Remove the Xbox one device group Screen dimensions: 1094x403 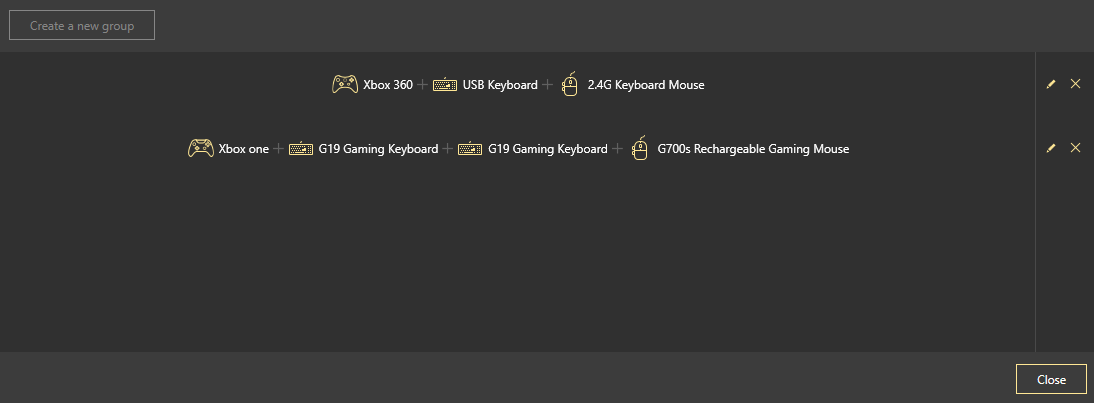tap(1076, 148)
